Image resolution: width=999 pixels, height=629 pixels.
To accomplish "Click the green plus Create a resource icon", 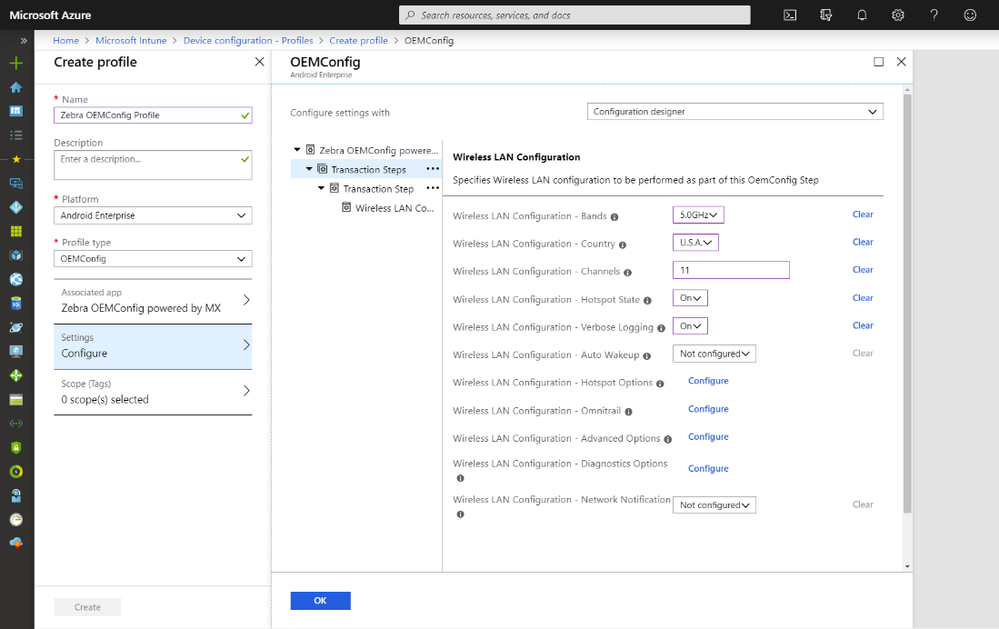I will 17,63.
